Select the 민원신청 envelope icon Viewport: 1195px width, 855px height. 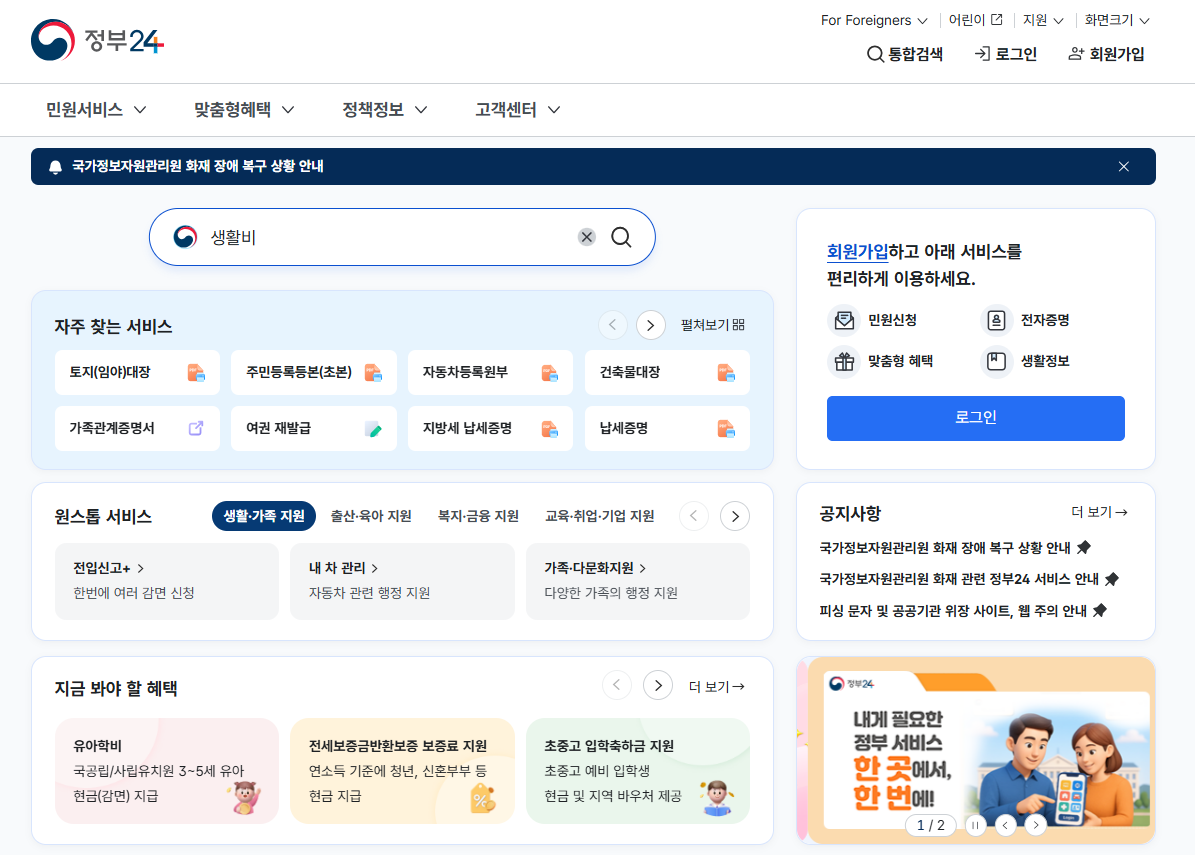coord(843,320)
